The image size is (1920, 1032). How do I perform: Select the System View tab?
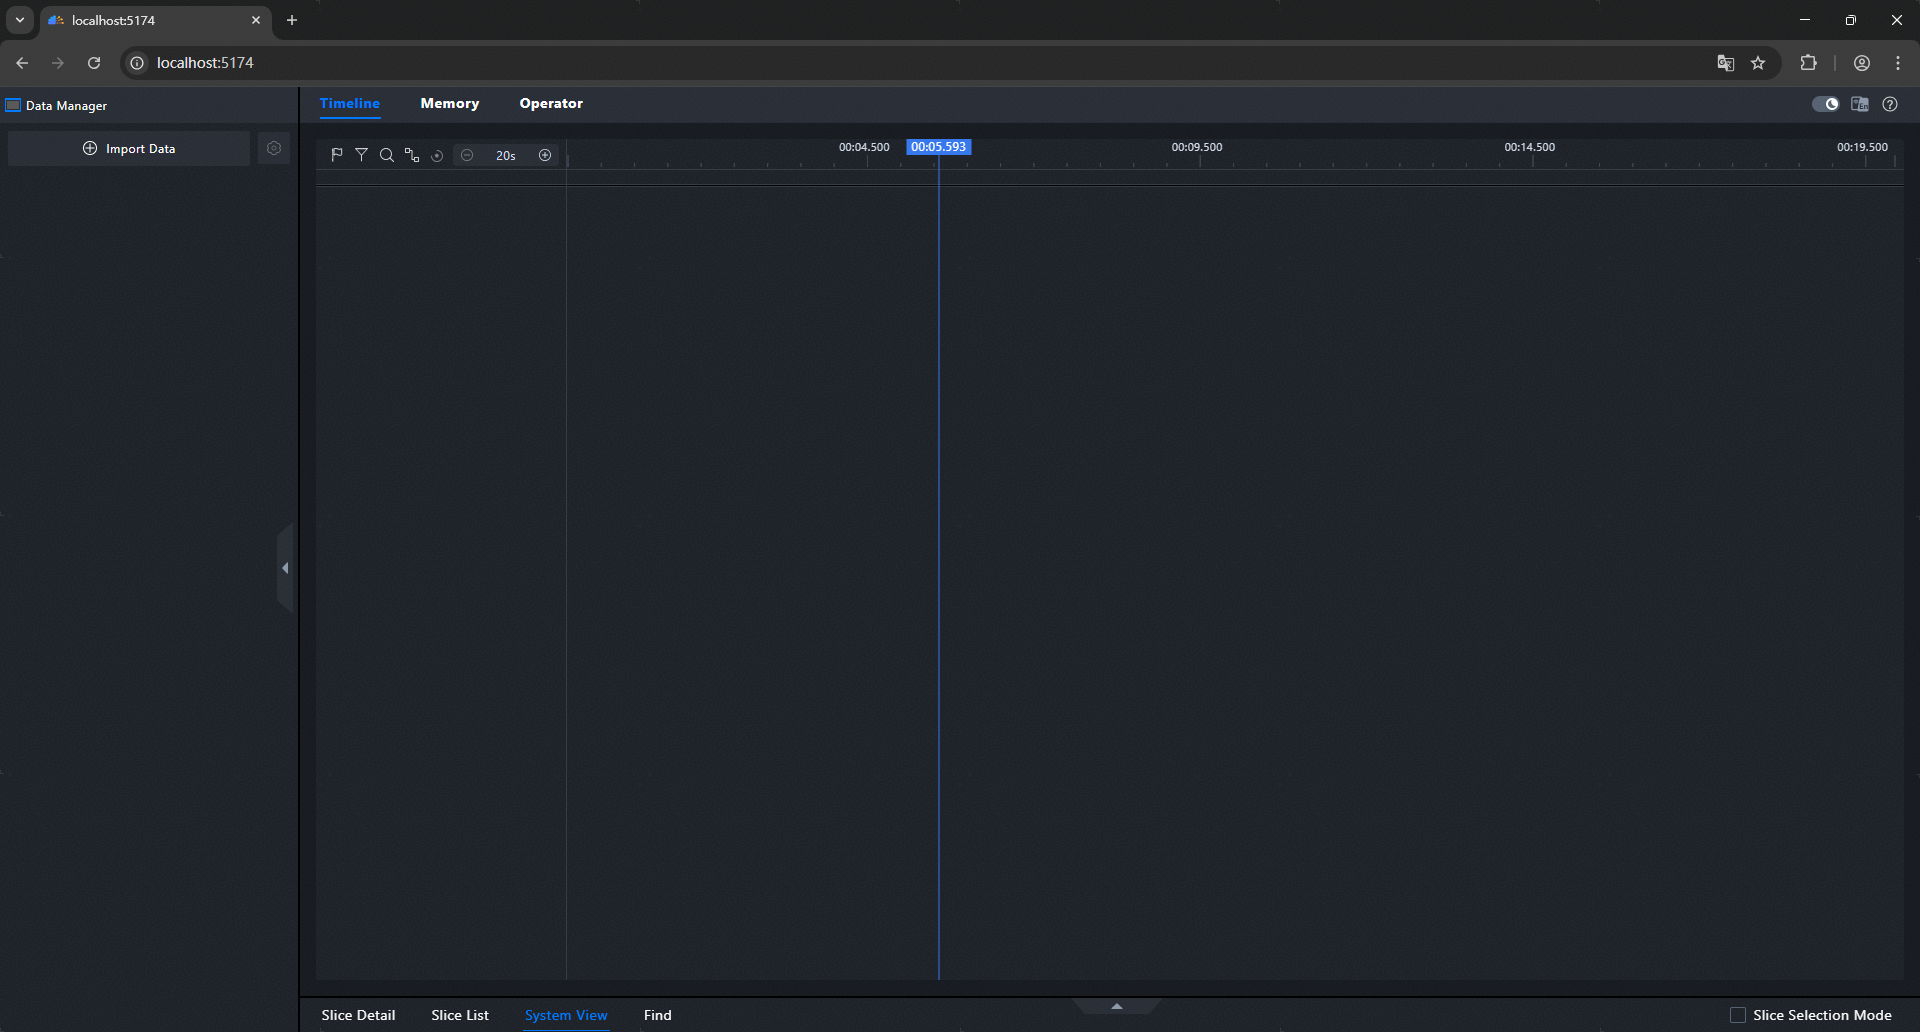point(566,1015)
